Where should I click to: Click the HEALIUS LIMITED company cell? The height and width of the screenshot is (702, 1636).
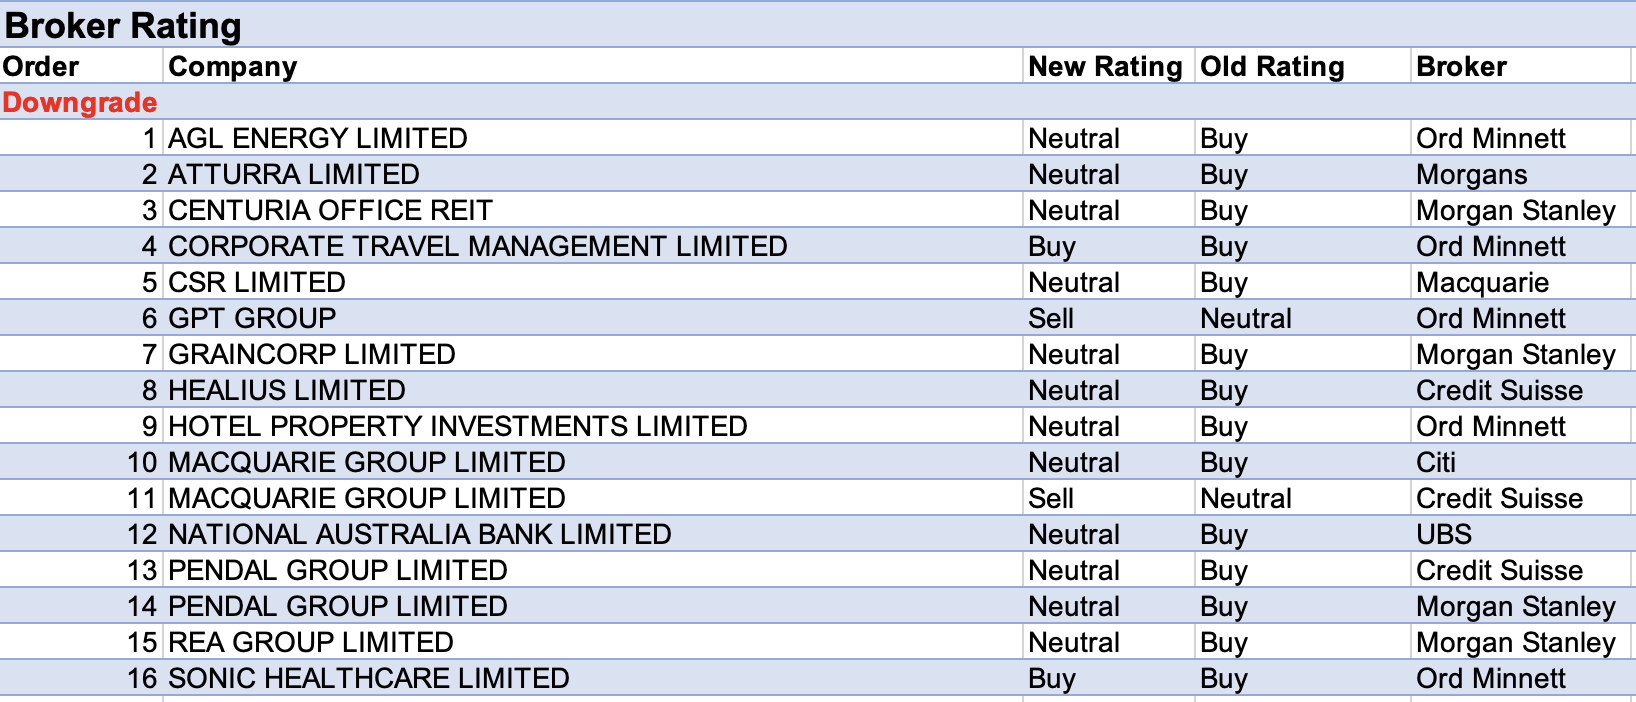pos(287,390)
